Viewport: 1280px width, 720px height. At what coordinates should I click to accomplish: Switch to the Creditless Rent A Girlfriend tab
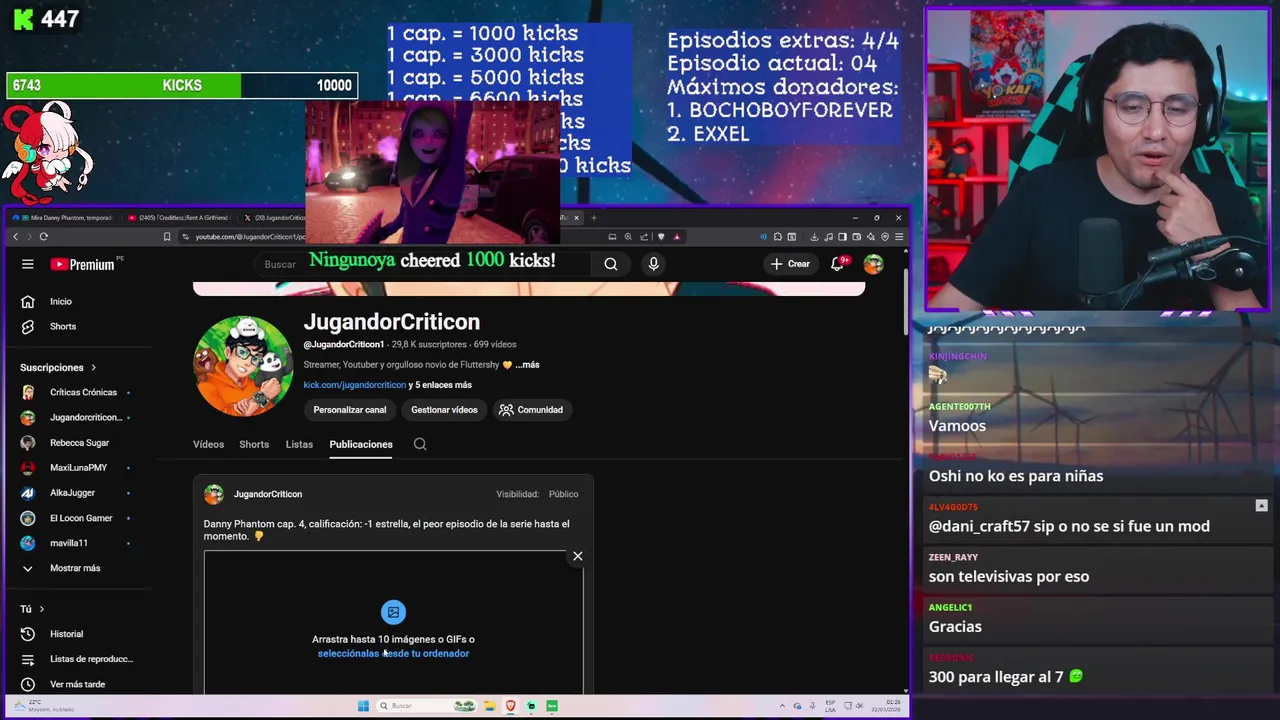180,217
